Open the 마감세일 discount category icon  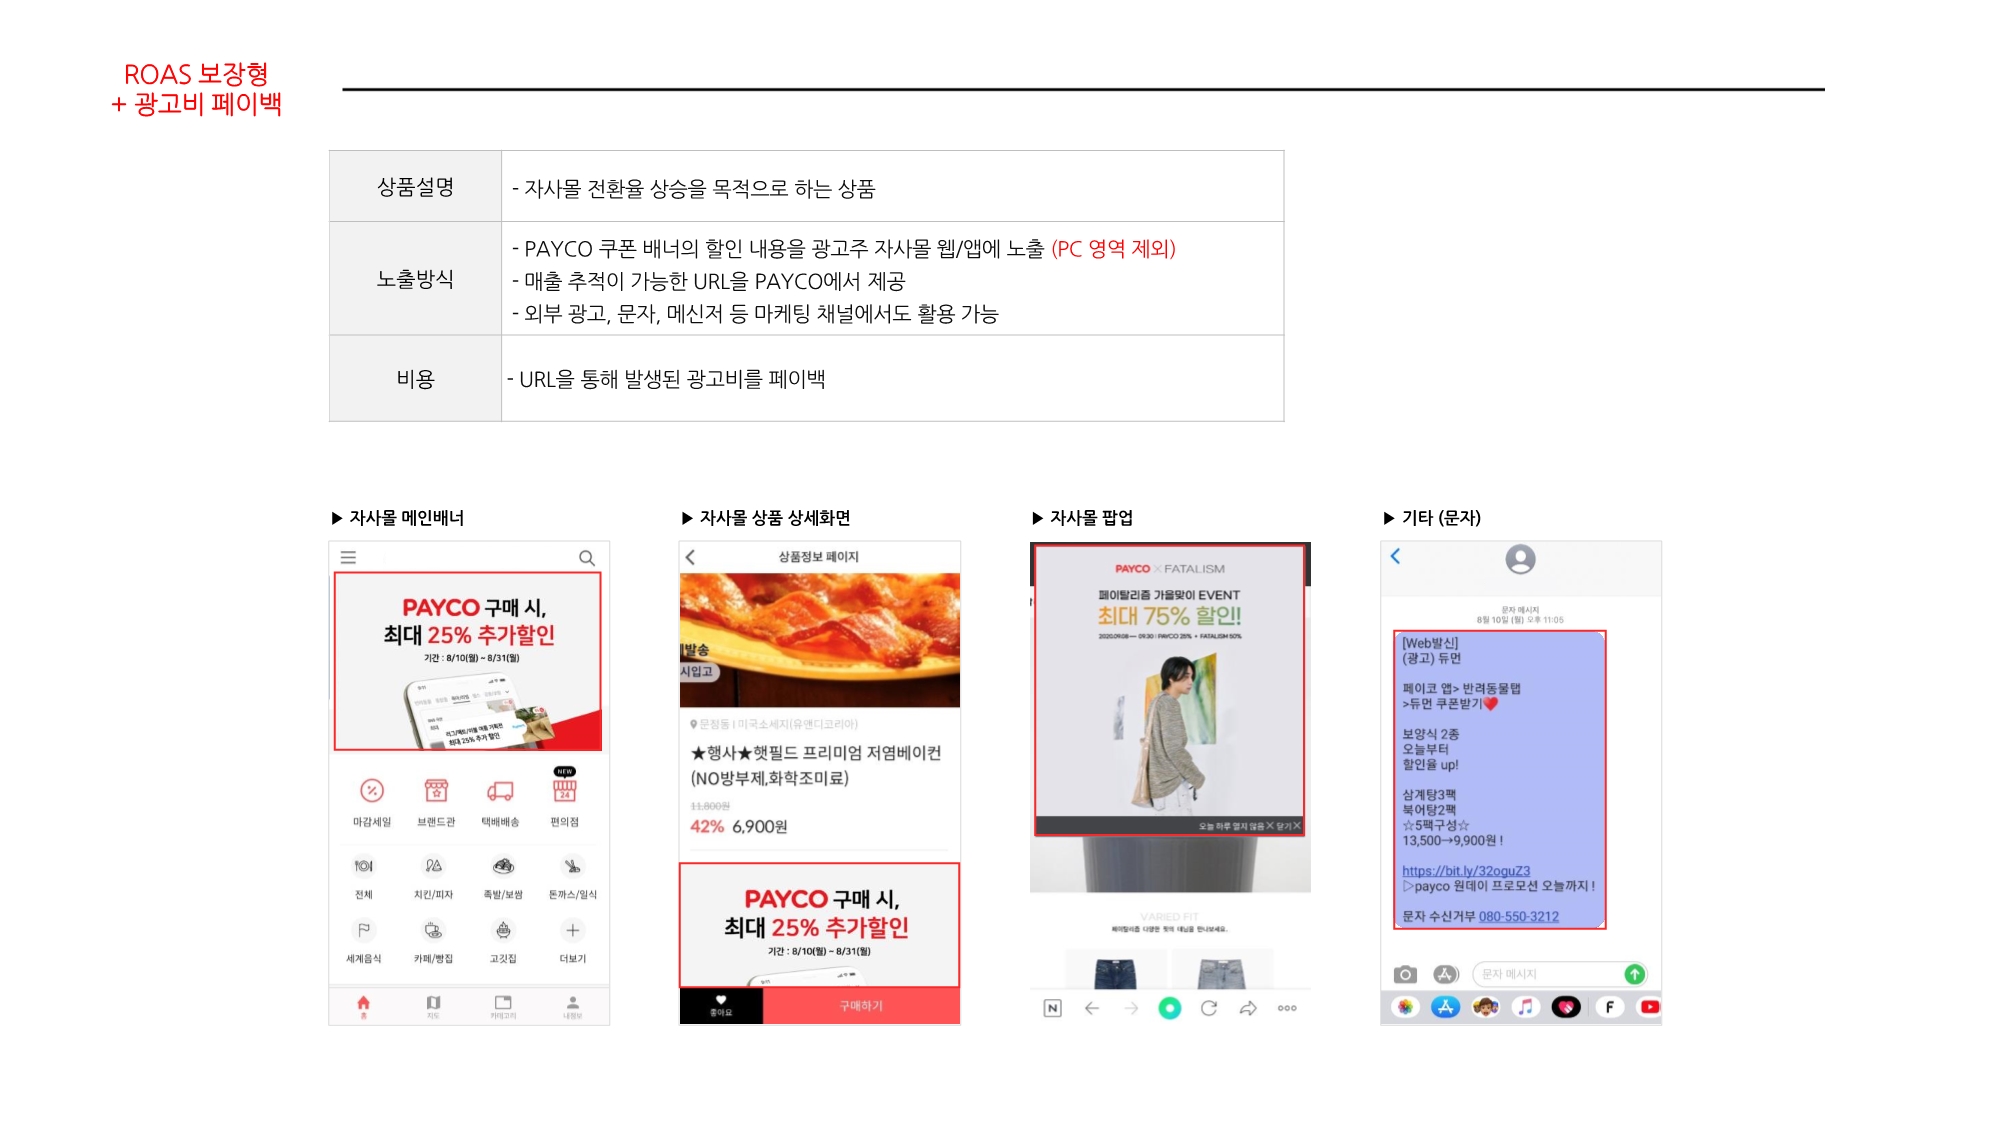click(x=372, y=791)
